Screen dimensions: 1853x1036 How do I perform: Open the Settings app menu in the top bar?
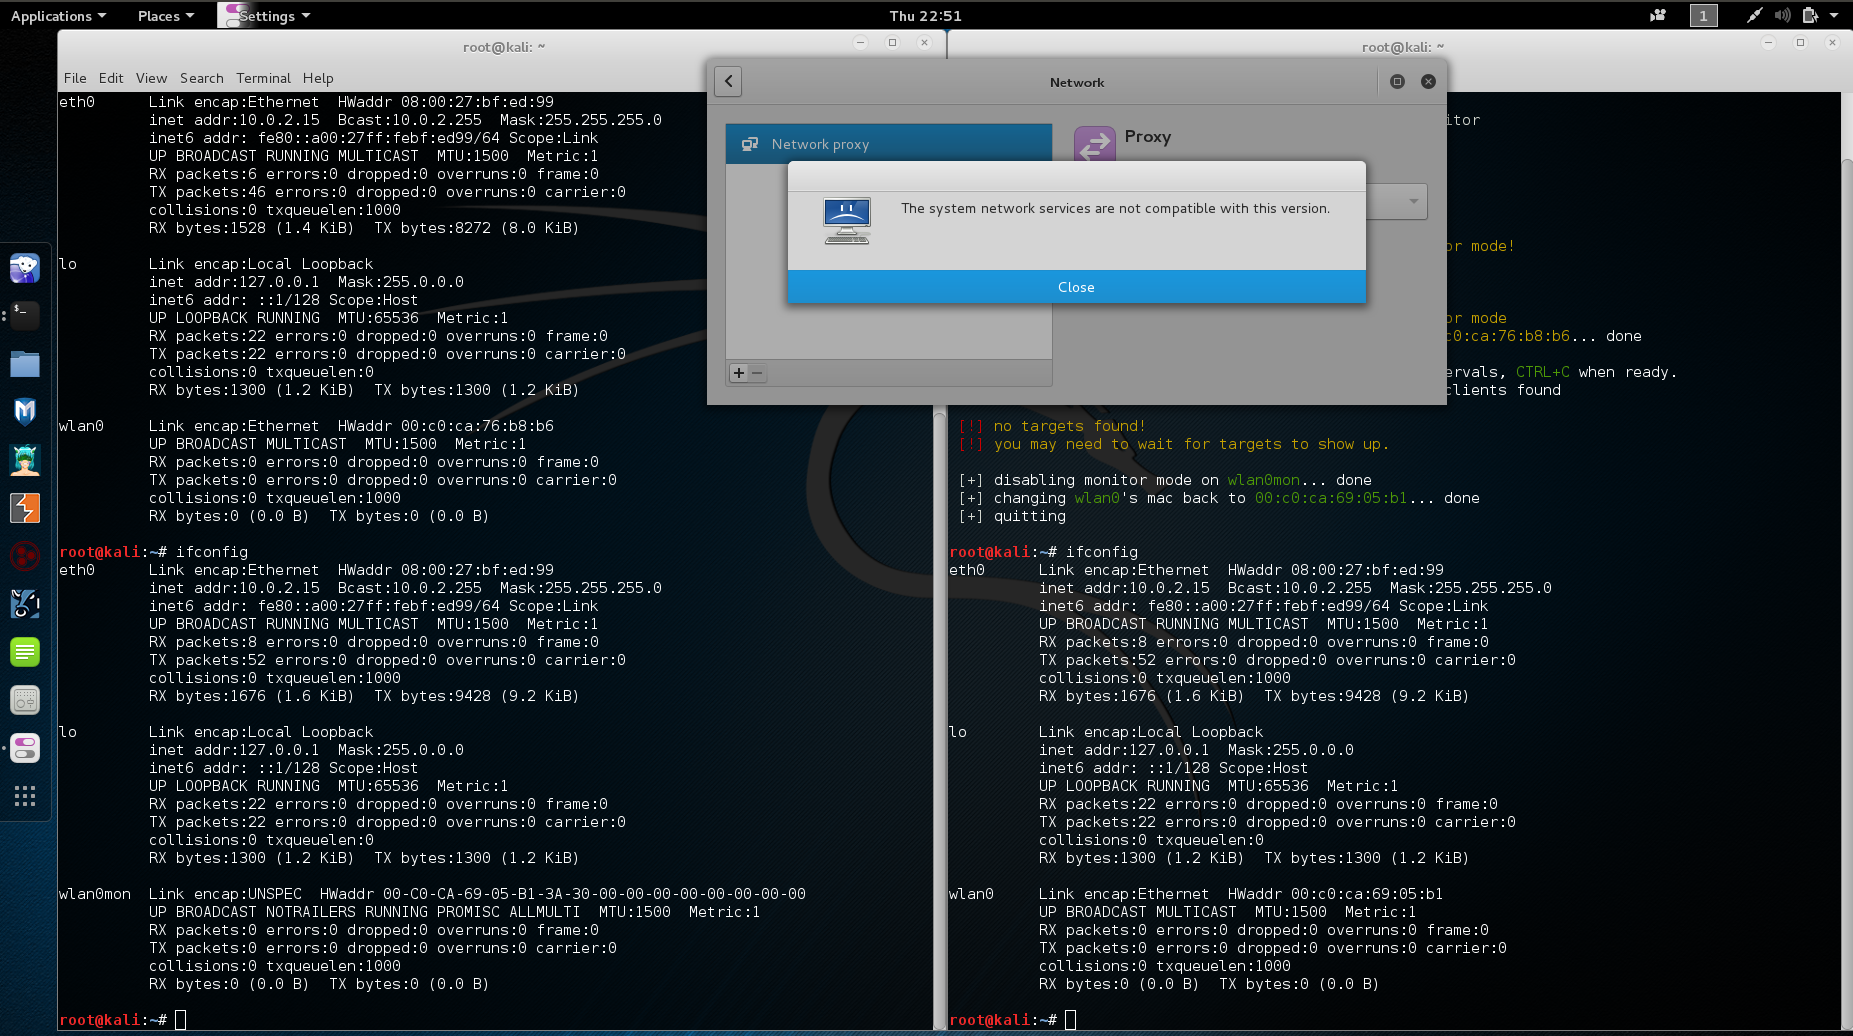268,16
